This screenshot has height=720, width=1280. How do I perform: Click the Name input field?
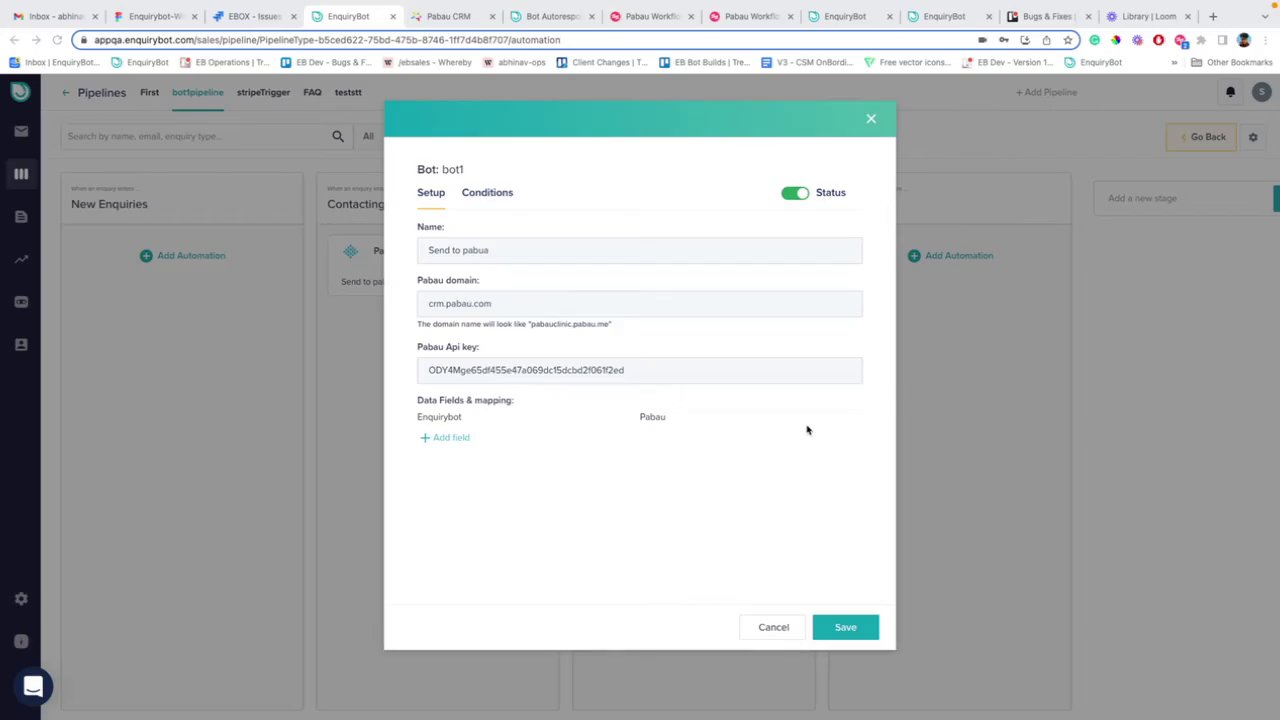[639, 250]
